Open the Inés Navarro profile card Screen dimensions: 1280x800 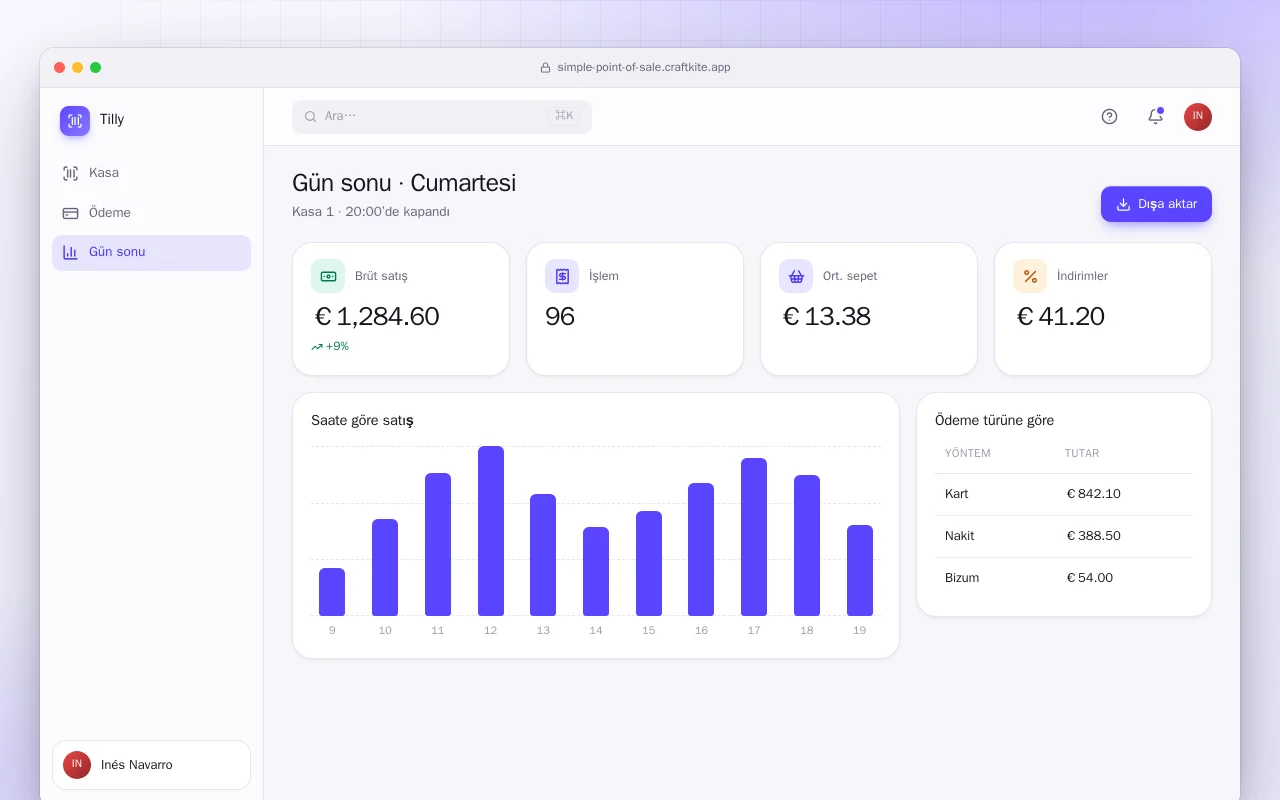[151, 765]
